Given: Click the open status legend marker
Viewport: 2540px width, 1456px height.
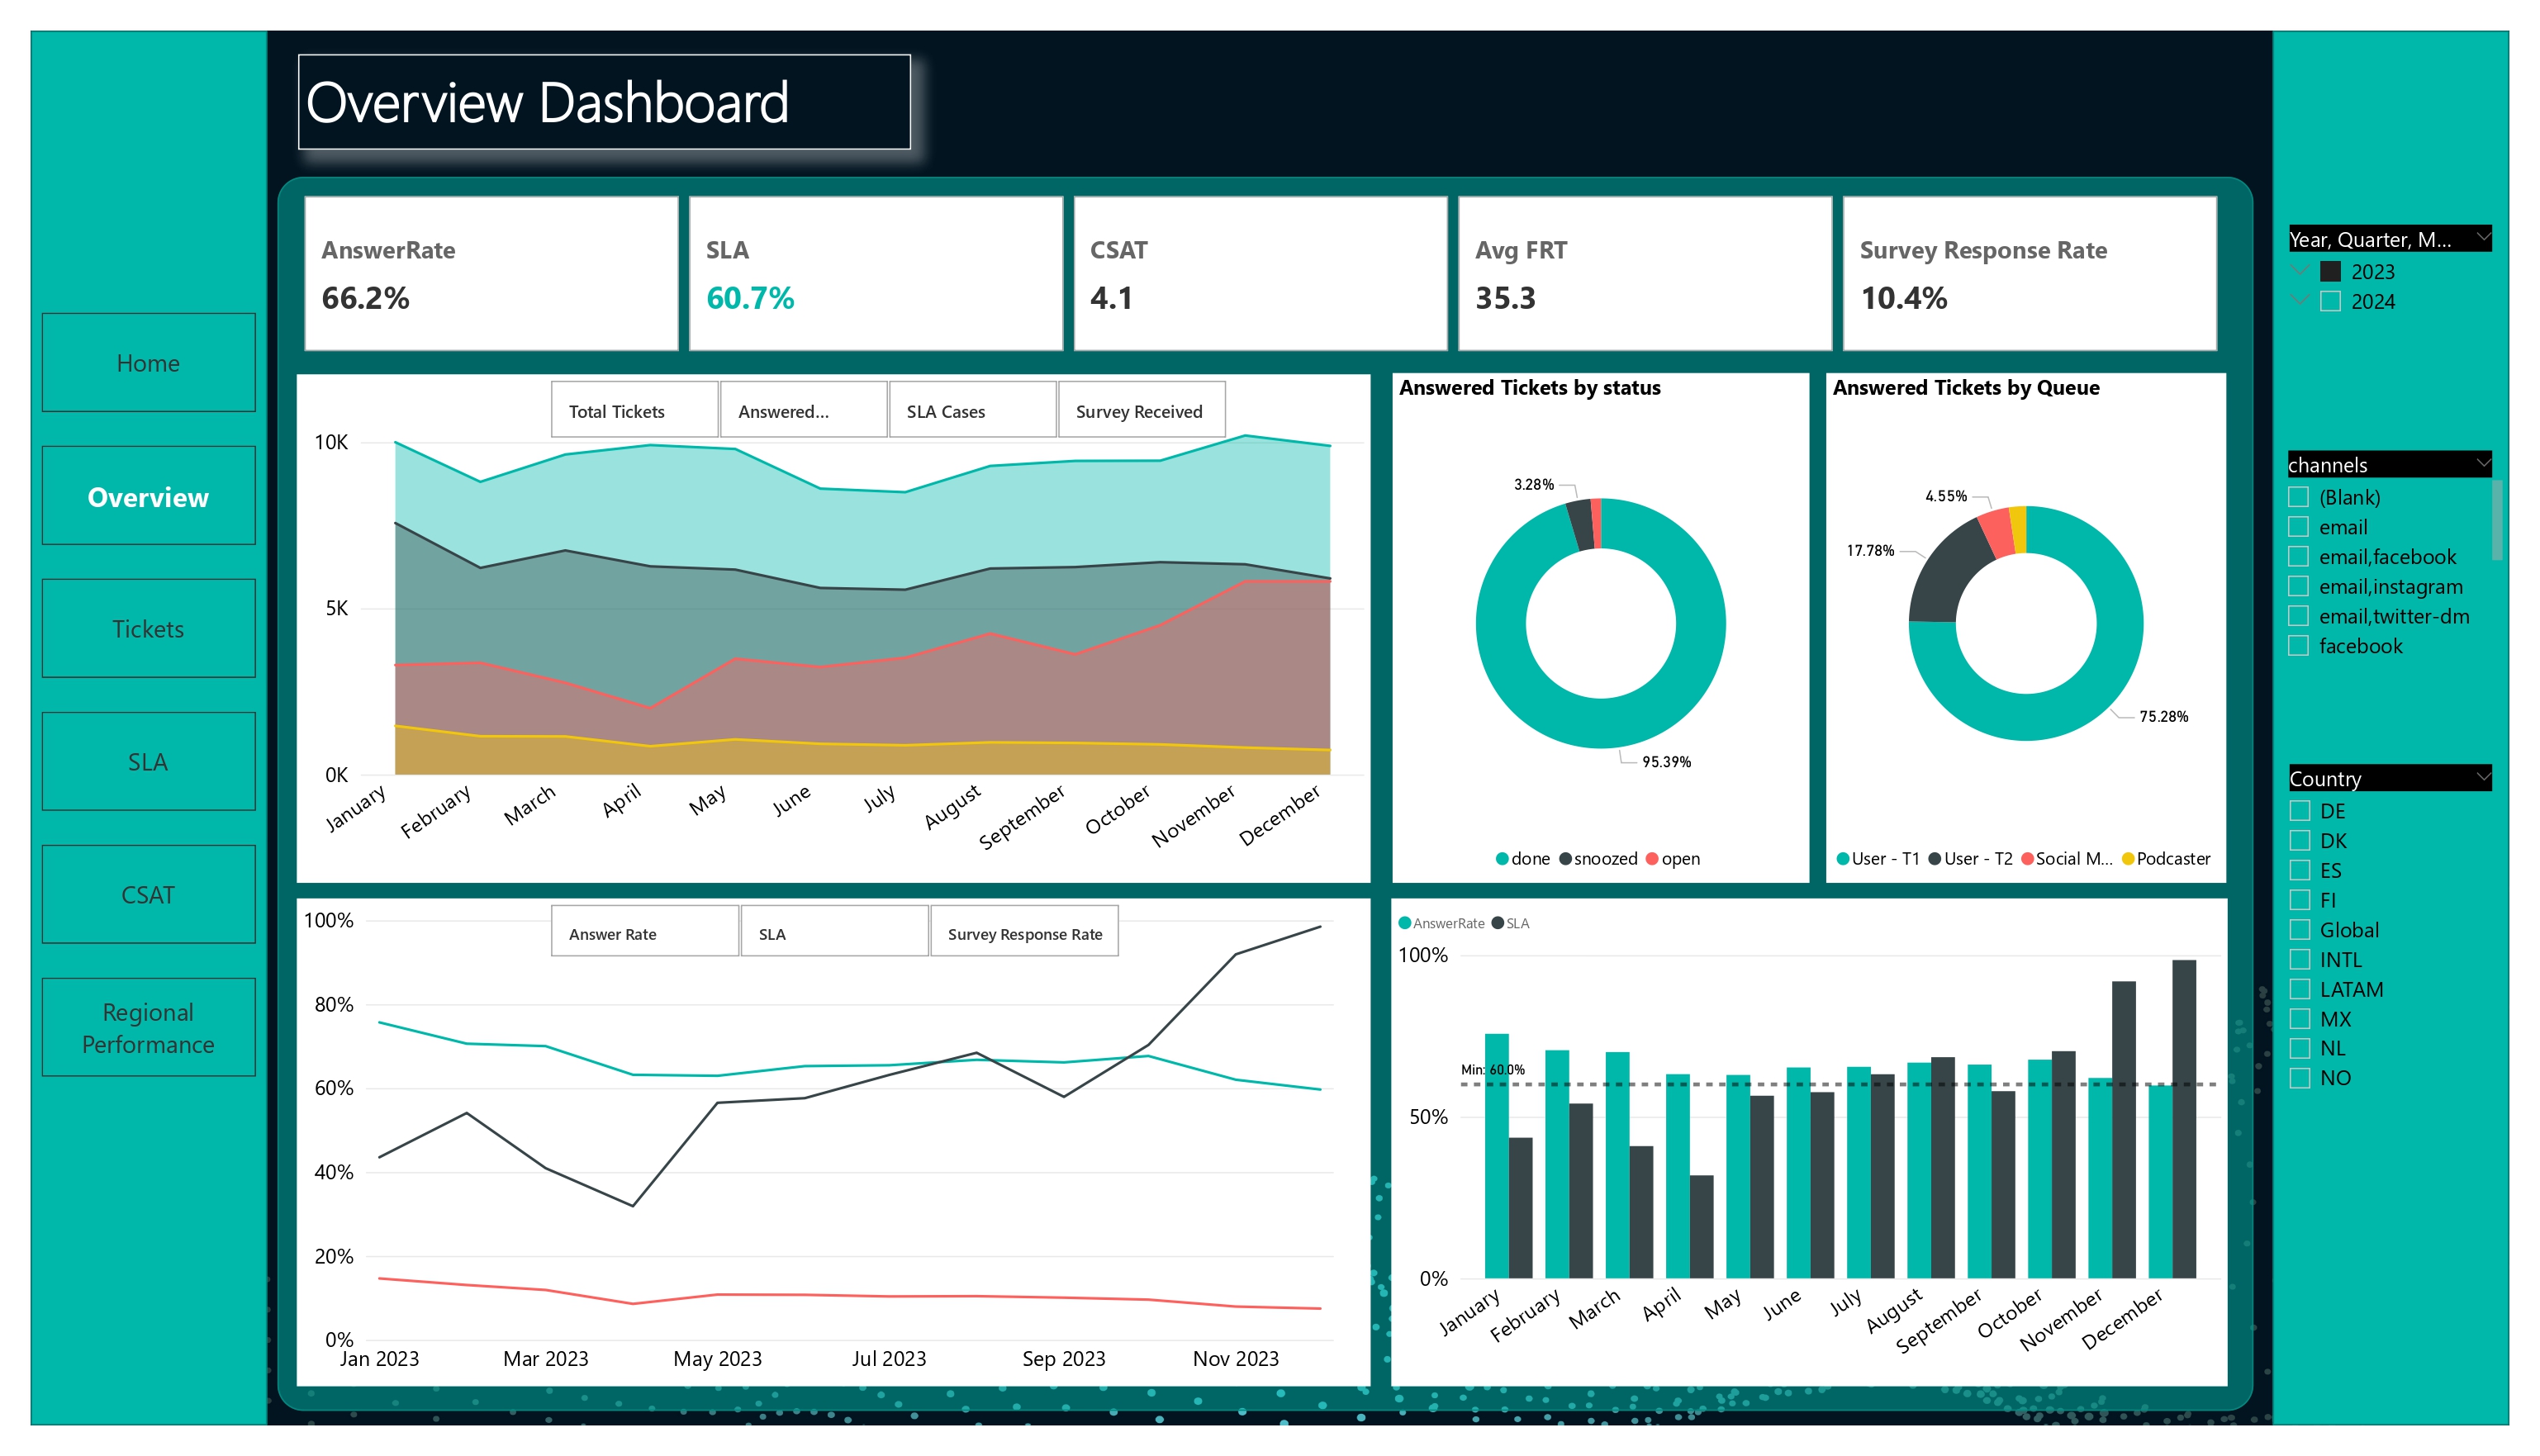Looking at the screenshot, I should (1652, 859).
